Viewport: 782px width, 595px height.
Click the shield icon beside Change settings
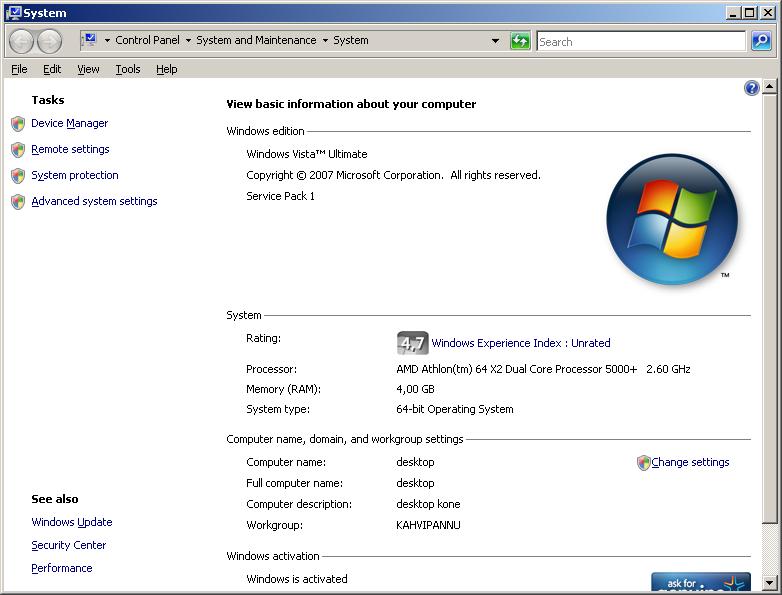[x=643, y=463]
